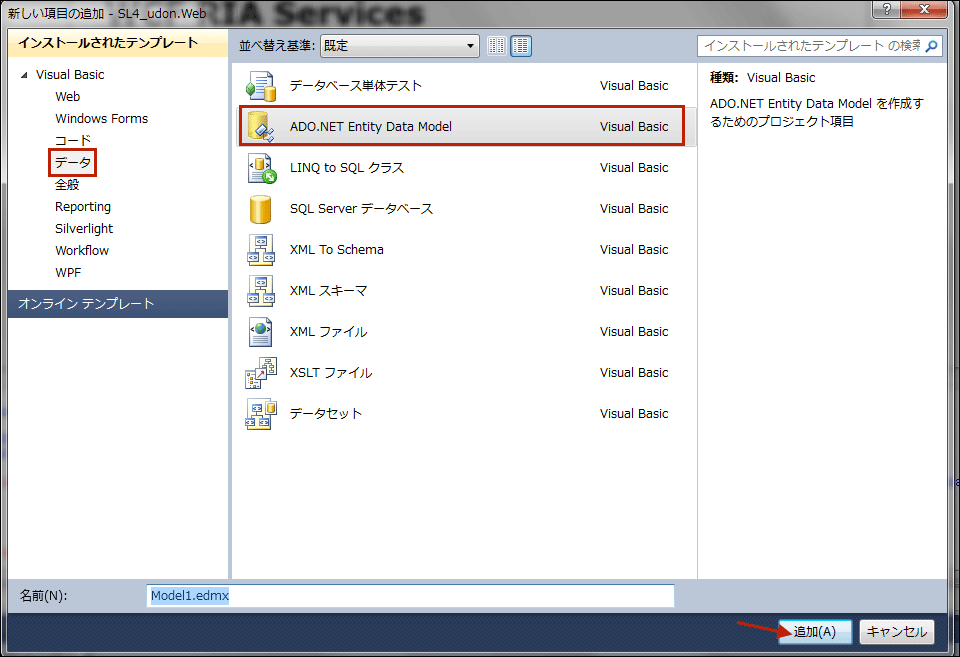
Task: Click the キャンセル button
Action: click(x=897, y=632)
